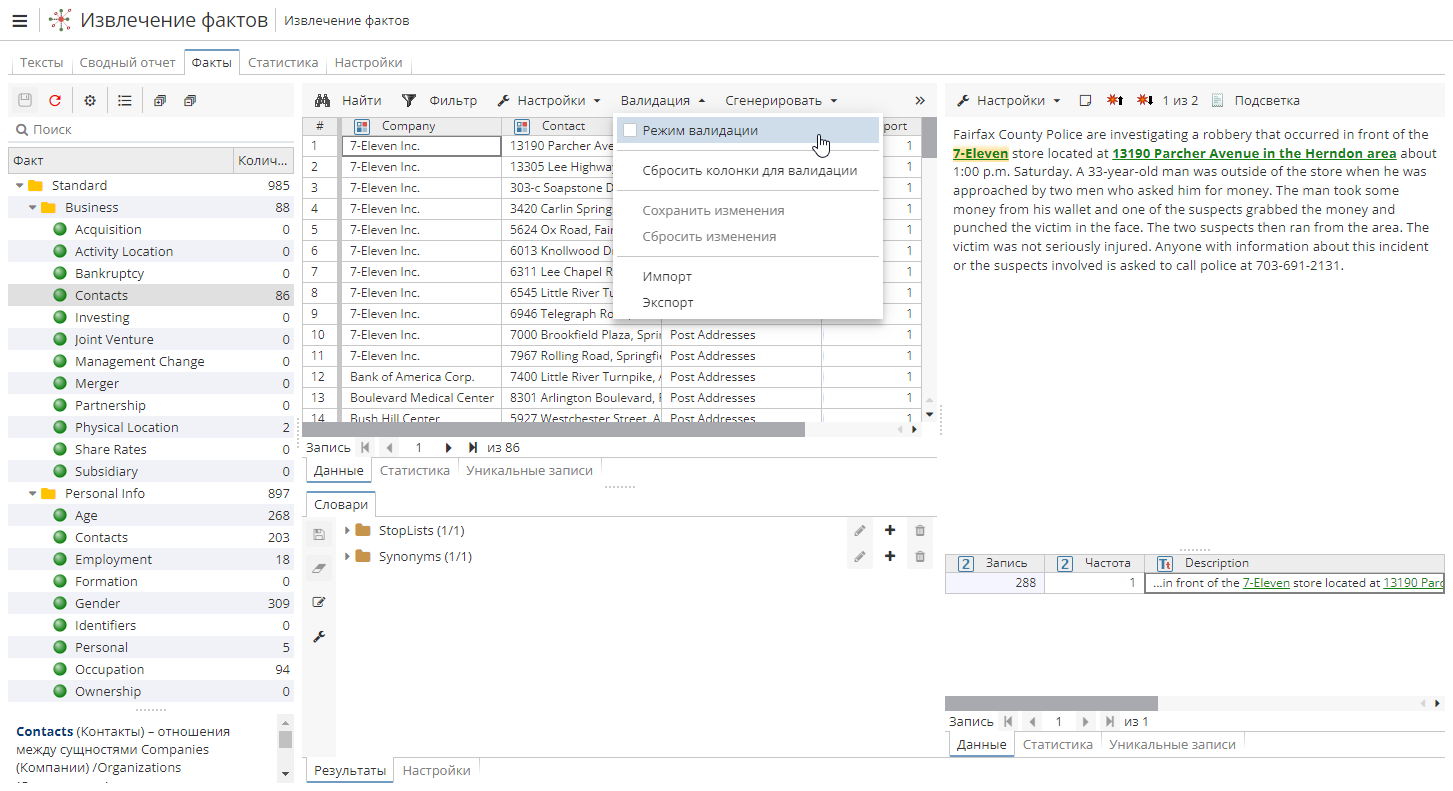Click the Поиск search field
Screen dimensions: 1453x791
(x=150, y=130)
